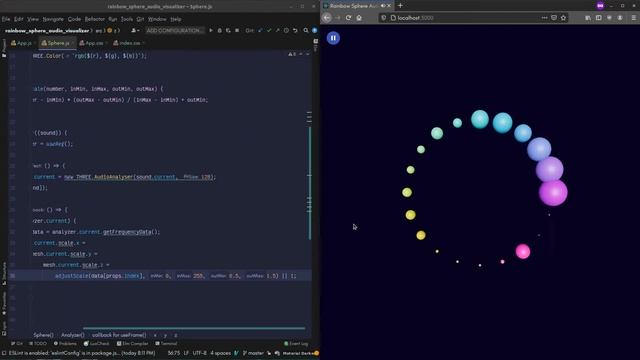The width and height of the screenshot is (640, 360).
Task: Open a new Firefox tab
Action: point(400,6)
